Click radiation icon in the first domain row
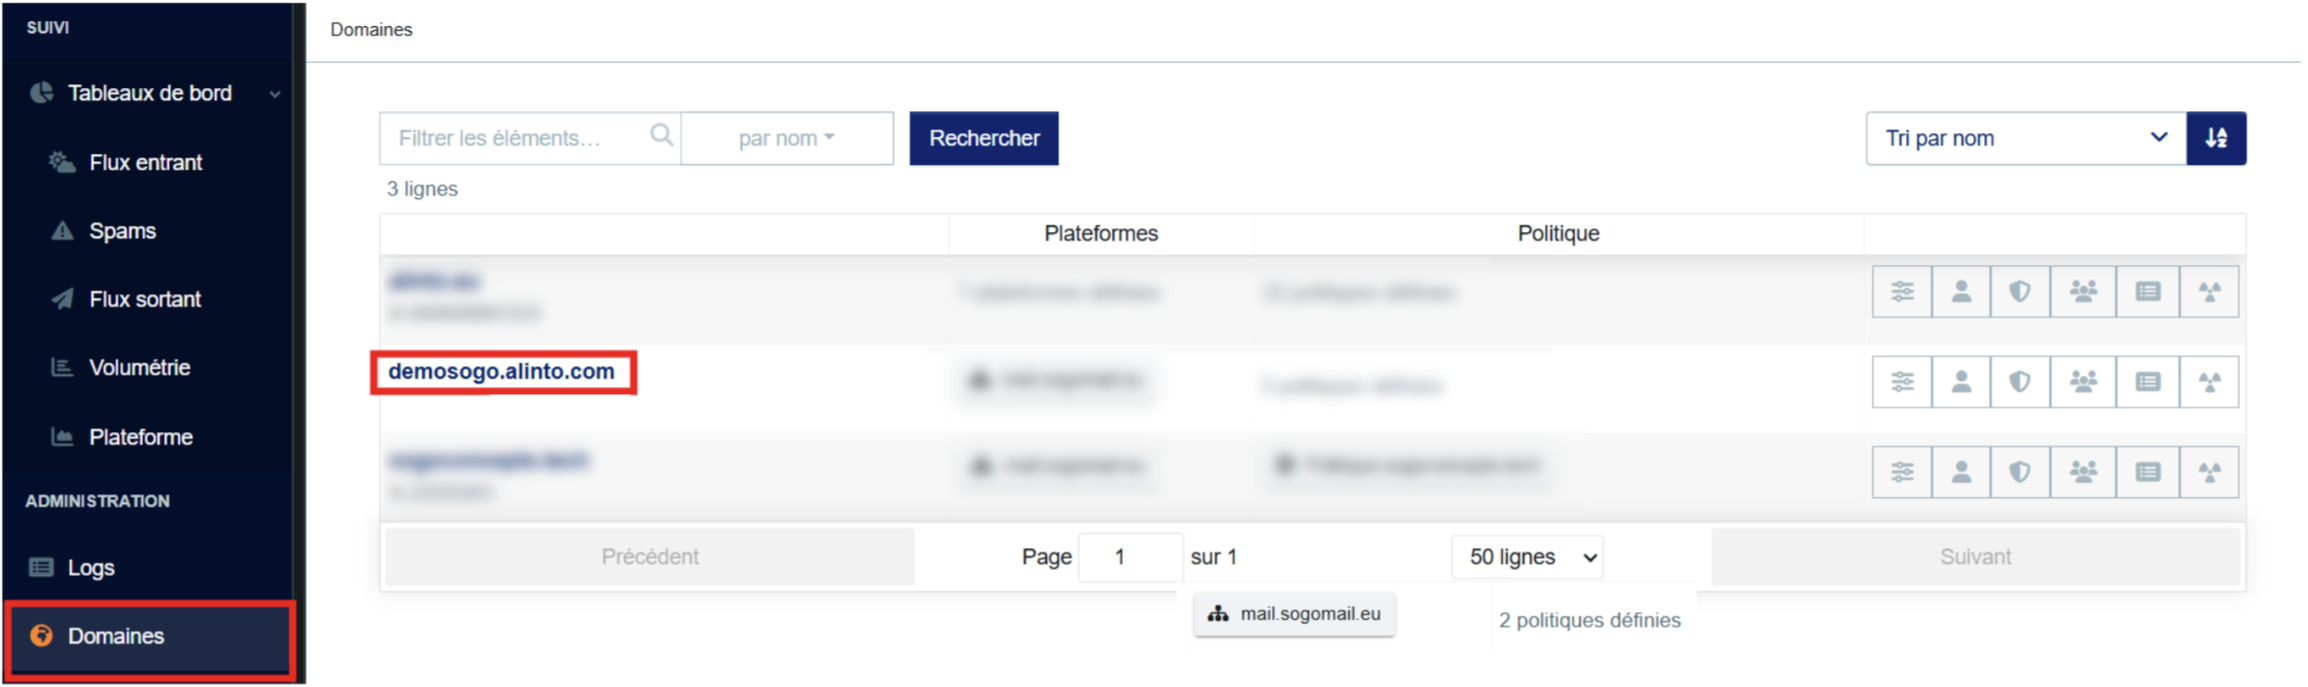2308x687 pixels. [2209, 292]
